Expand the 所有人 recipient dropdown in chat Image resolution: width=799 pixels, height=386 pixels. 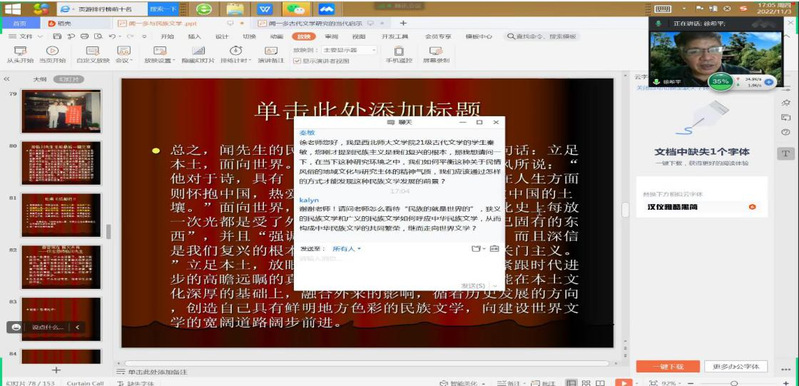[x=347, y=249]
